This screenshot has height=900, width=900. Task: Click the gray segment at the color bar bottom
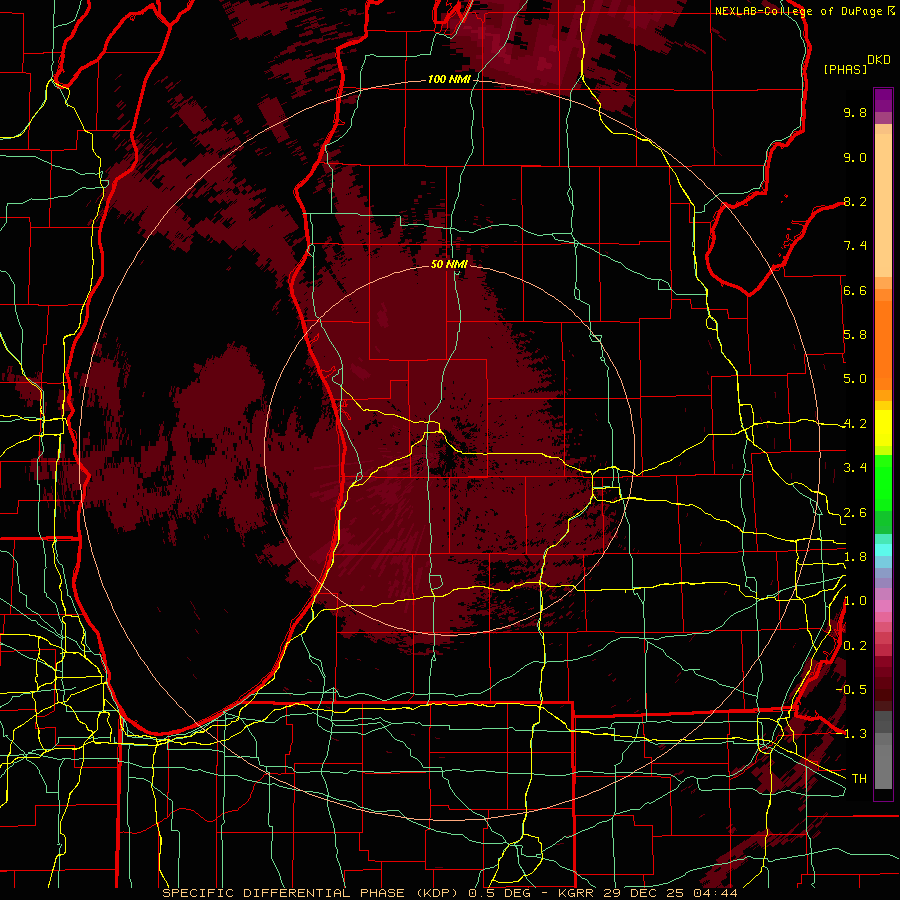click(883, 750)
